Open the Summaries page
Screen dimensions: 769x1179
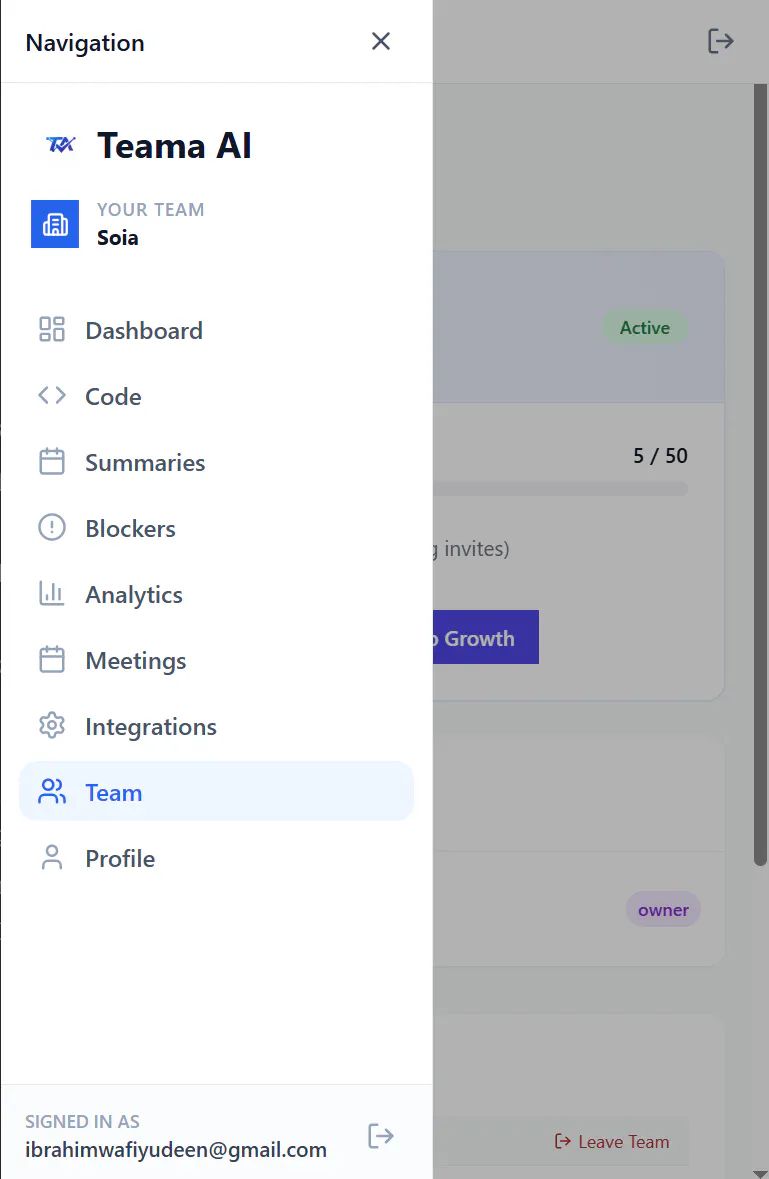(x=216, y=462)
